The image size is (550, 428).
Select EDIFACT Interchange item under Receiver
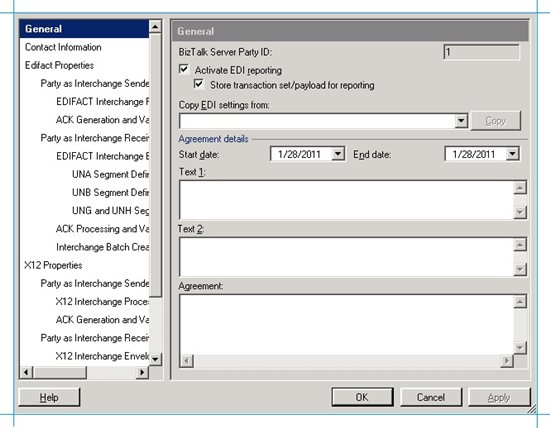(102, 156)
